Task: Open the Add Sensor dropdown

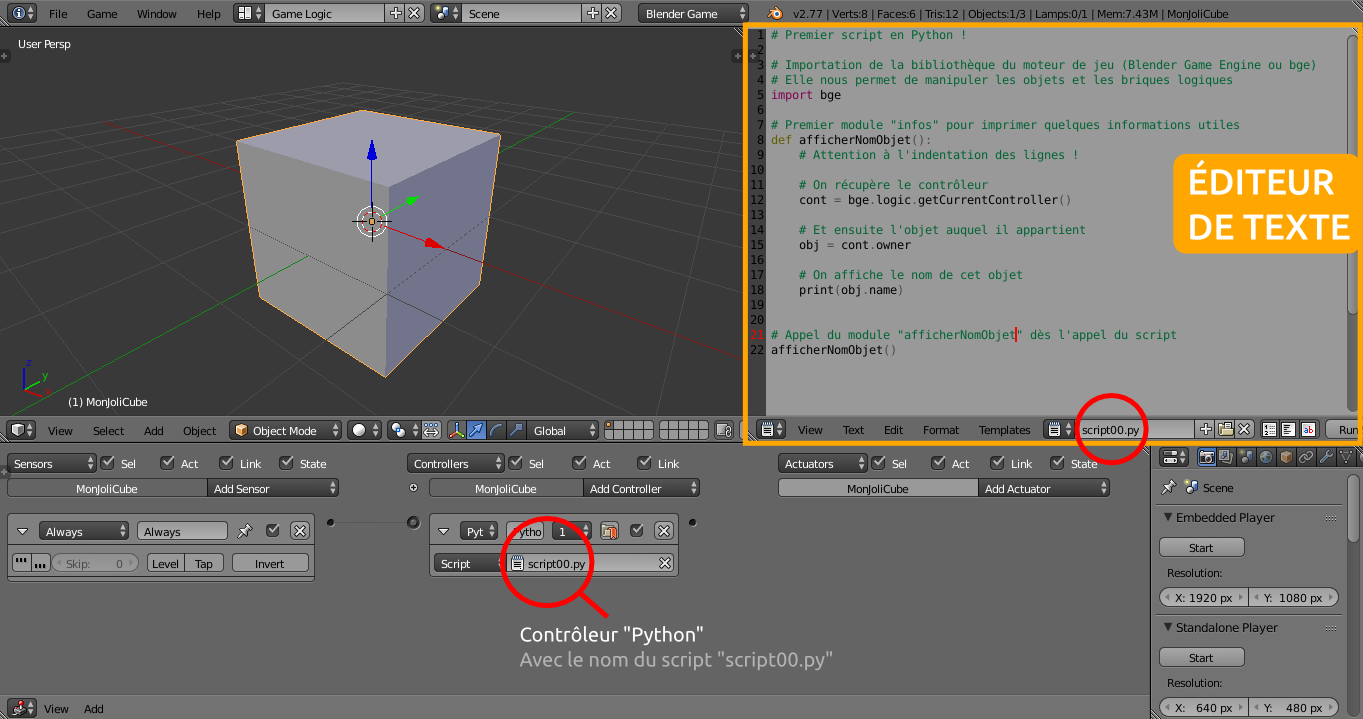Action: [273, 488]
